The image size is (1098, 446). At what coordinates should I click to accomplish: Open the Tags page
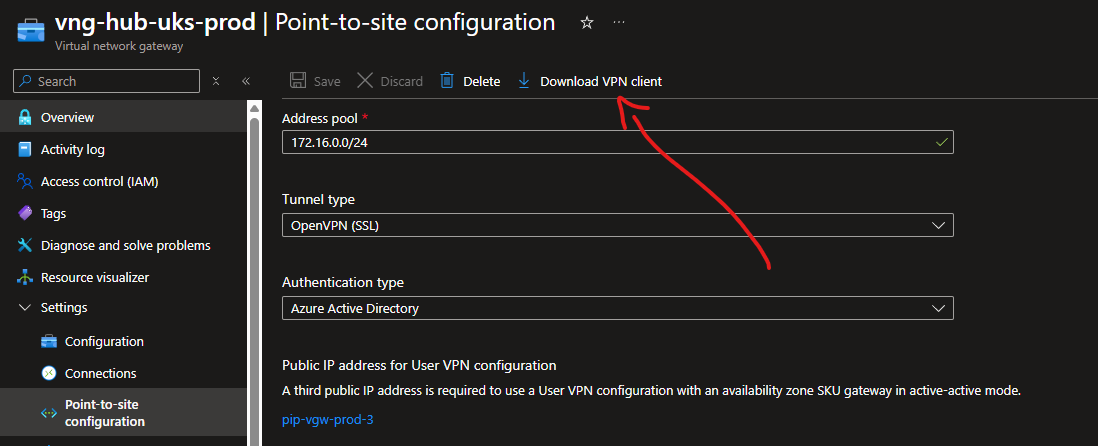pos(123,213)
